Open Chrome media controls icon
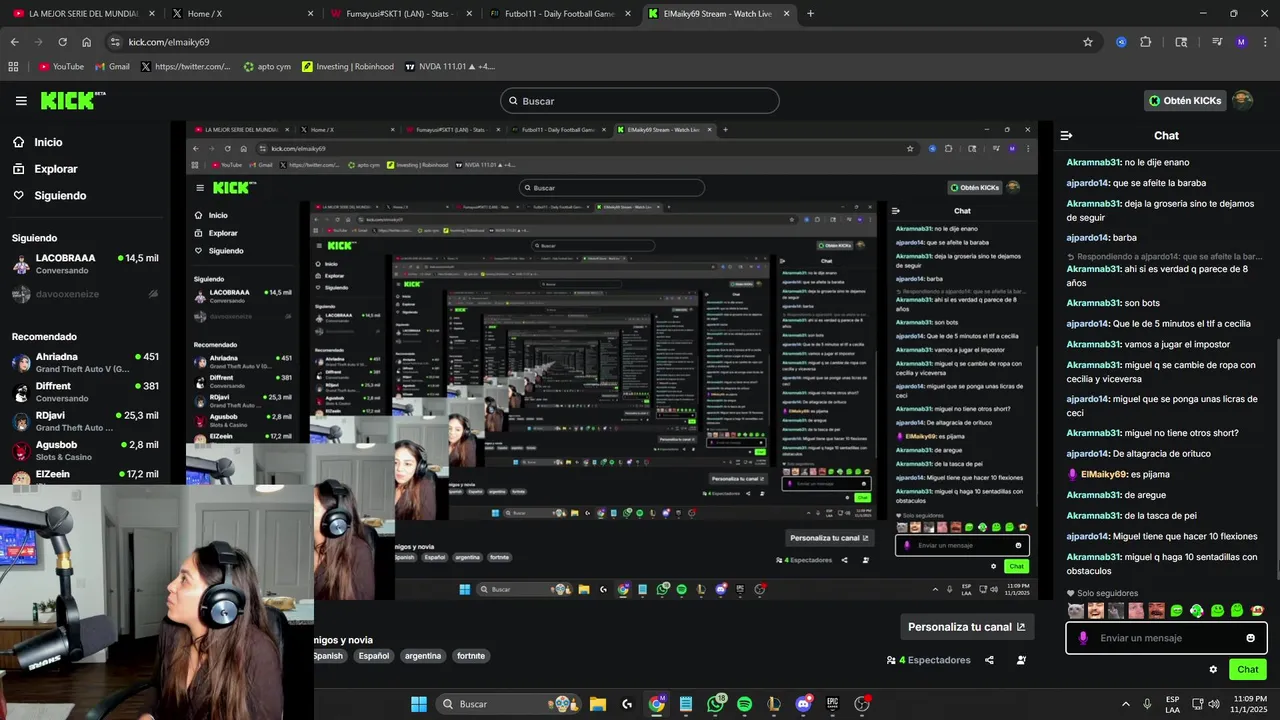 [1217, 42]
